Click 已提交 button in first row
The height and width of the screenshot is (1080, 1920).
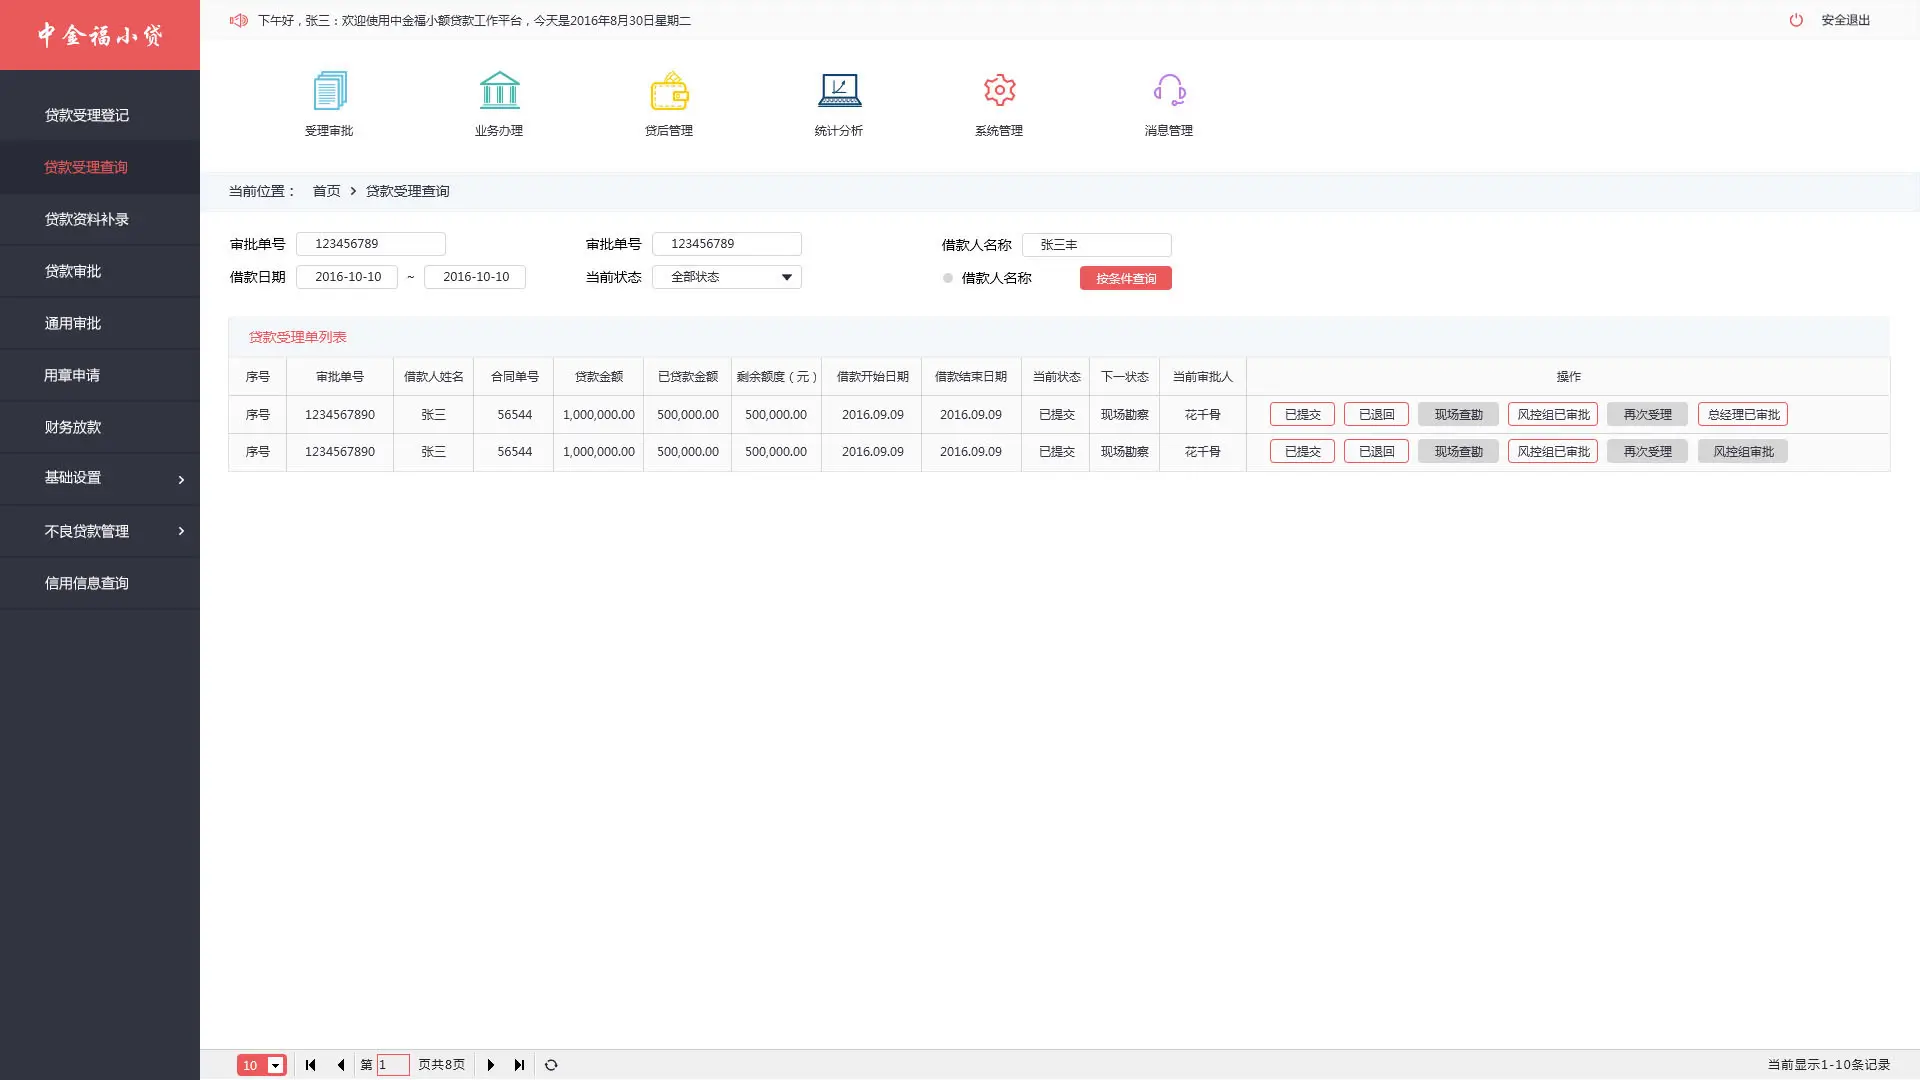[x=1302, y=414]
